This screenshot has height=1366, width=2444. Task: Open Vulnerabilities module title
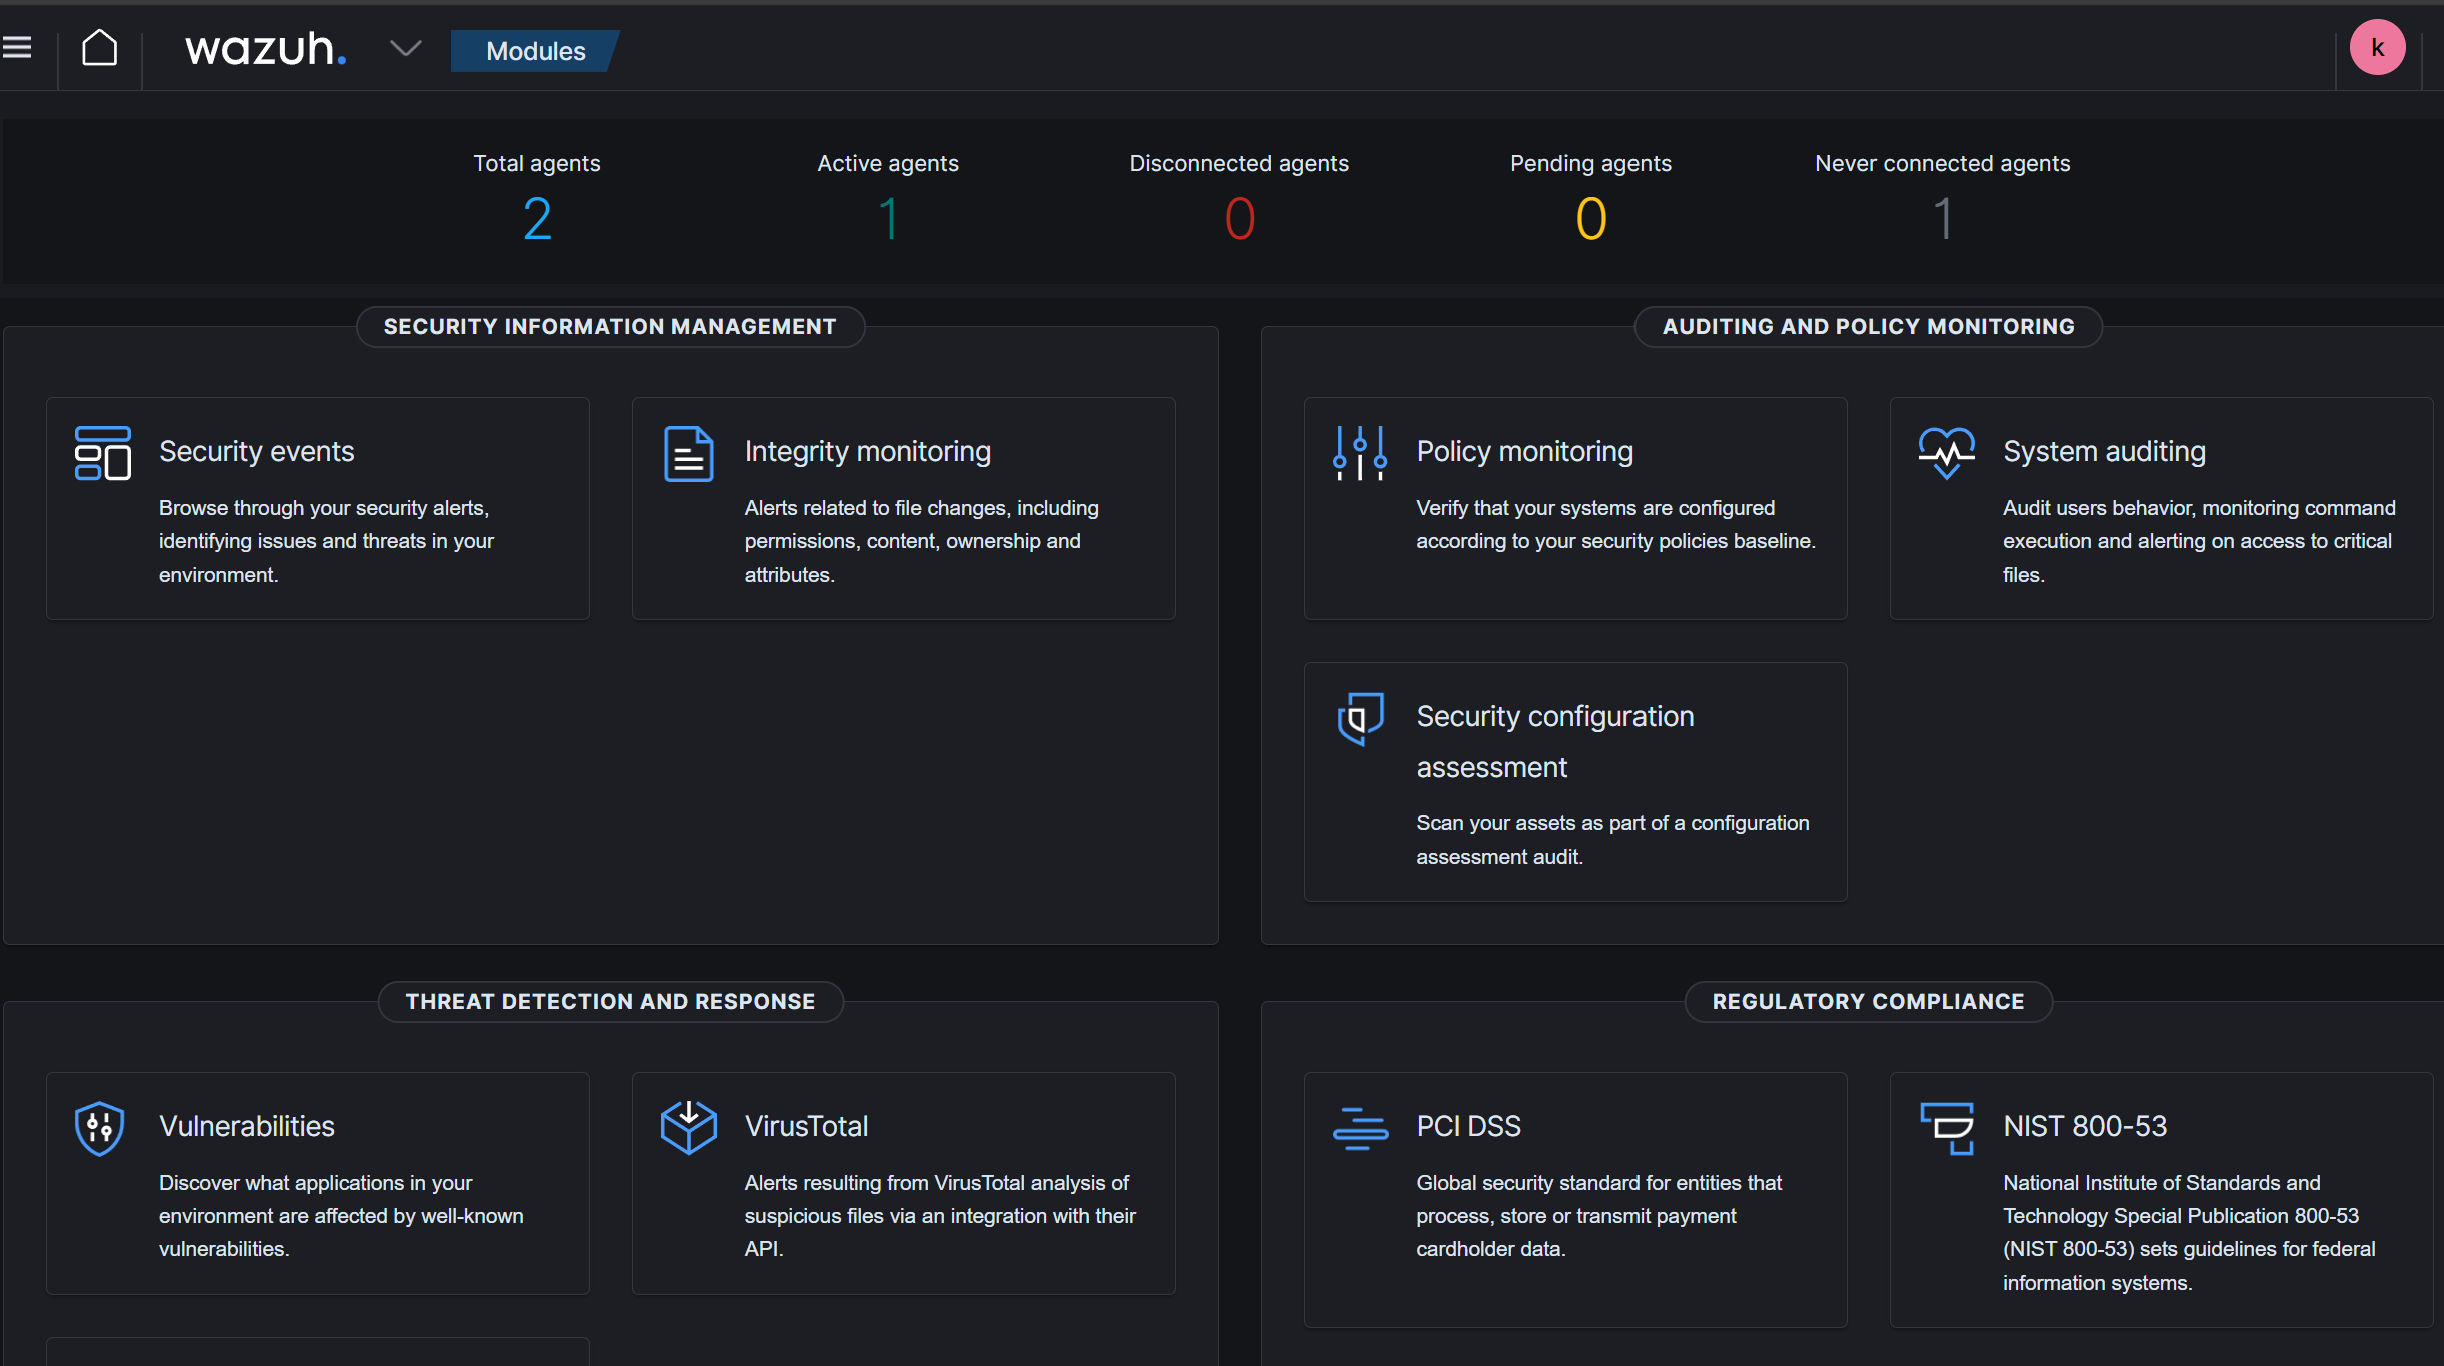pos(246,1126)
